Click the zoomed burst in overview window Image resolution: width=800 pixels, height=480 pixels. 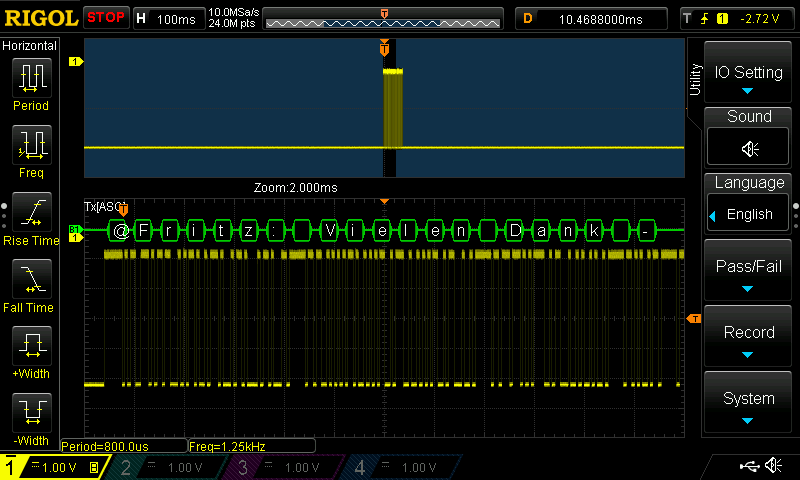(393, 108)
